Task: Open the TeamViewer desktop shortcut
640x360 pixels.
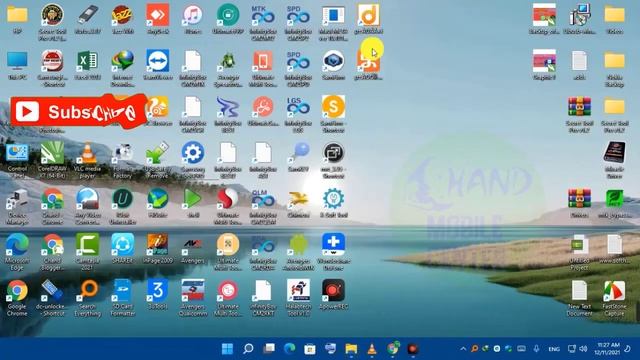Action: 158,64
